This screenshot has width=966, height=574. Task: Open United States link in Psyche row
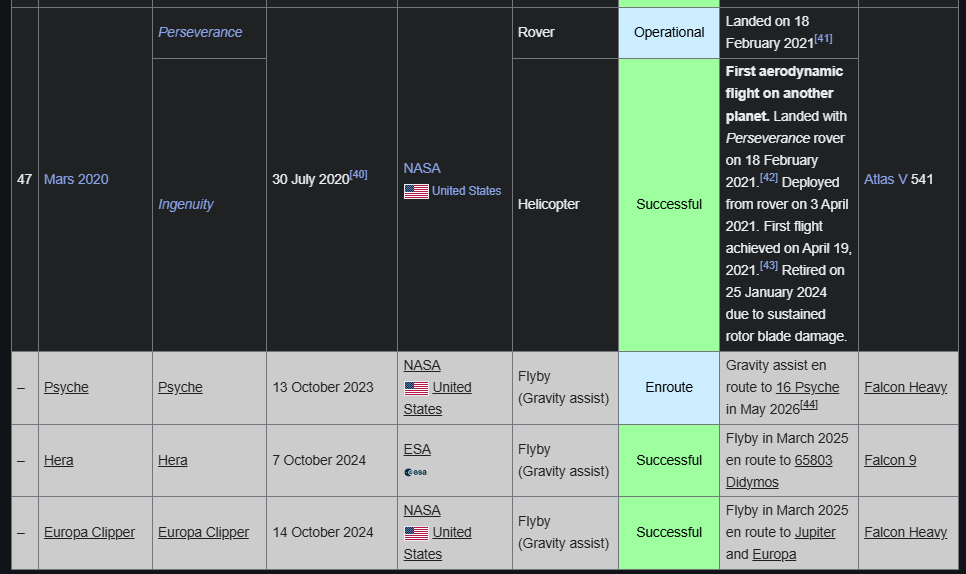click(437, 398)
